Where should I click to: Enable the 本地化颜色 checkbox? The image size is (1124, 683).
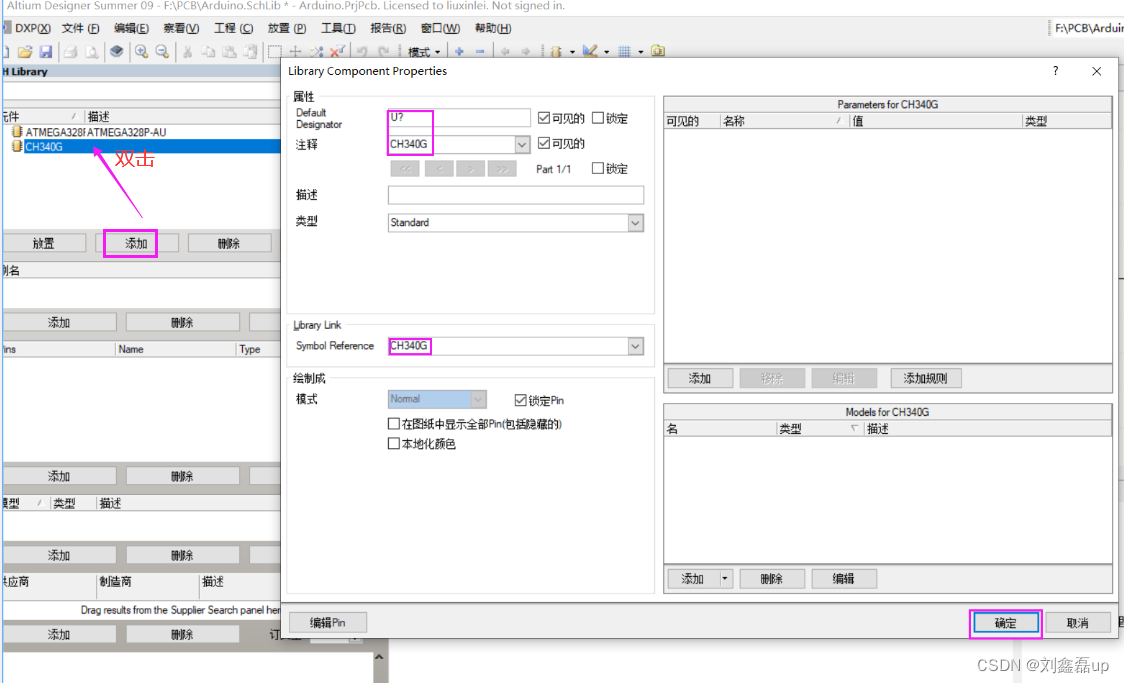point(394,444)
